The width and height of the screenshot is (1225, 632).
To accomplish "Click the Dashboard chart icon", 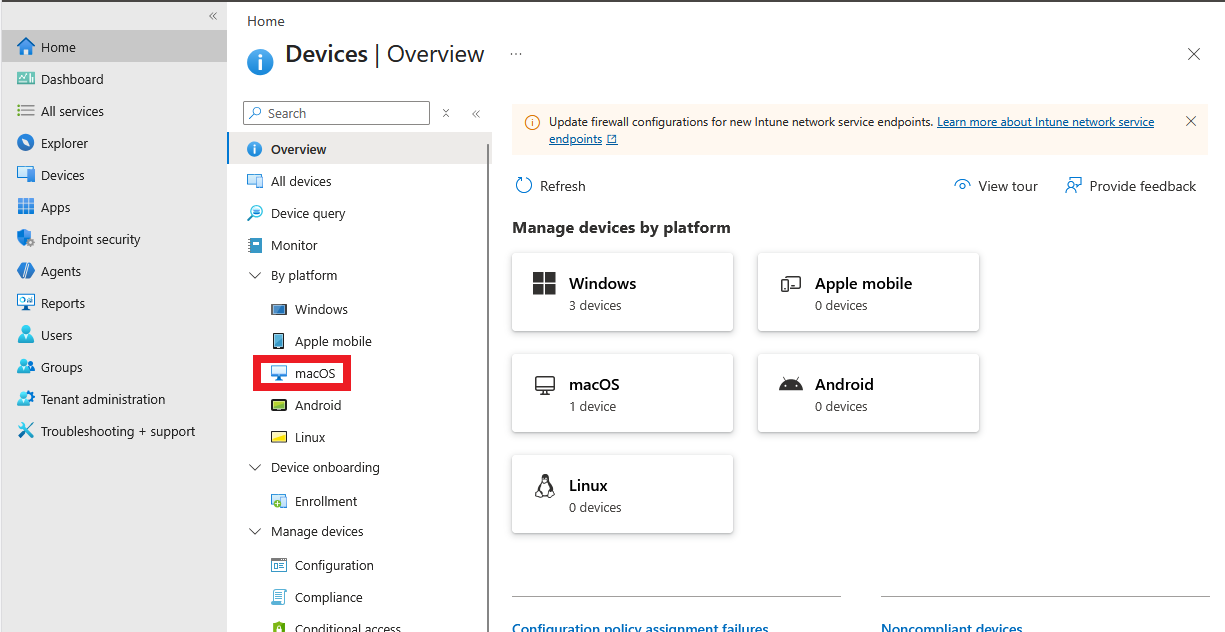I will click(x=26, y=79).
